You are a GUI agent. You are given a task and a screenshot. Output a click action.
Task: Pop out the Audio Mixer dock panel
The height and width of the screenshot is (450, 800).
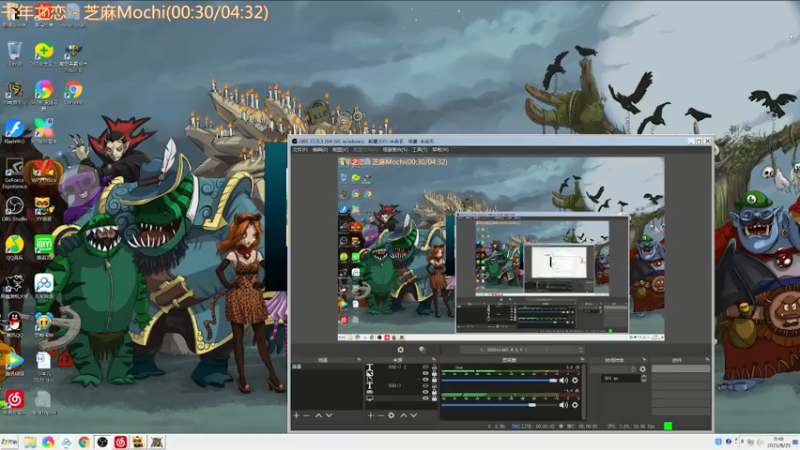(x=582, y=360)
